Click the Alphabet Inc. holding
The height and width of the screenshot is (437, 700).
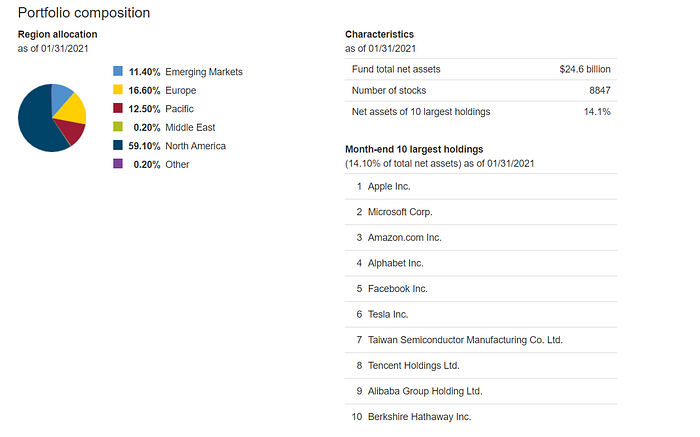click(396, 263)
